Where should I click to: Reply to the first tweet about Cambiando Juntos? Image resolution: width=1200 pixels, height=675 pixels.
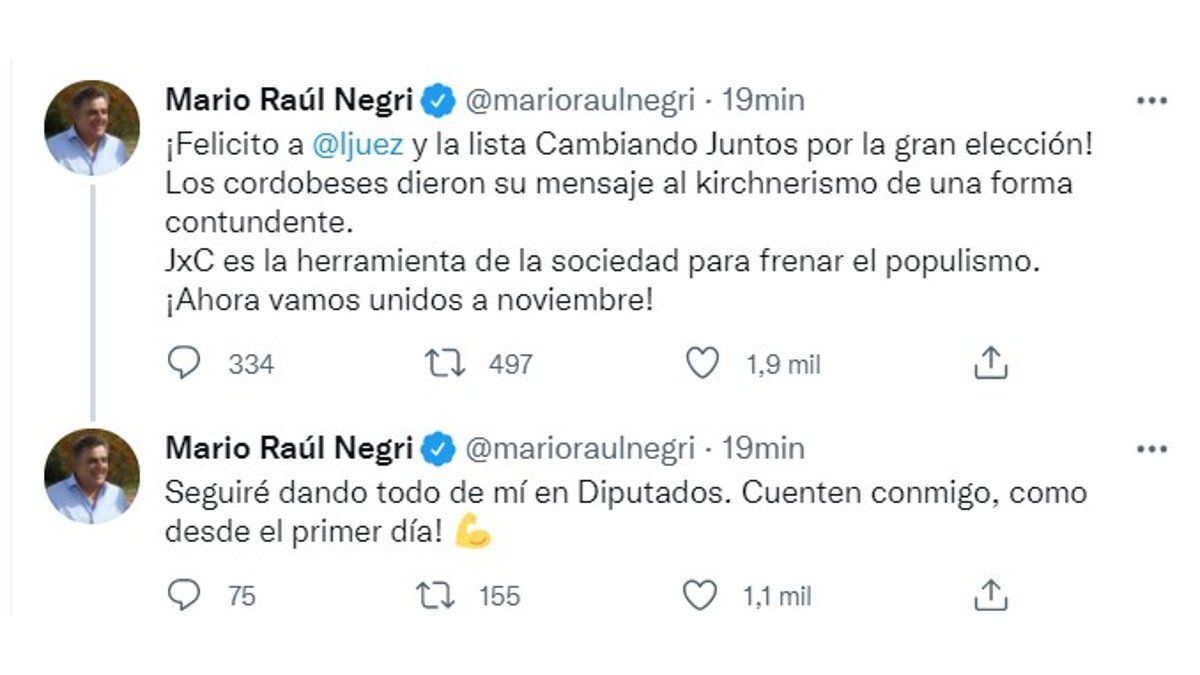pyautogui.click(x=184, y=364)
